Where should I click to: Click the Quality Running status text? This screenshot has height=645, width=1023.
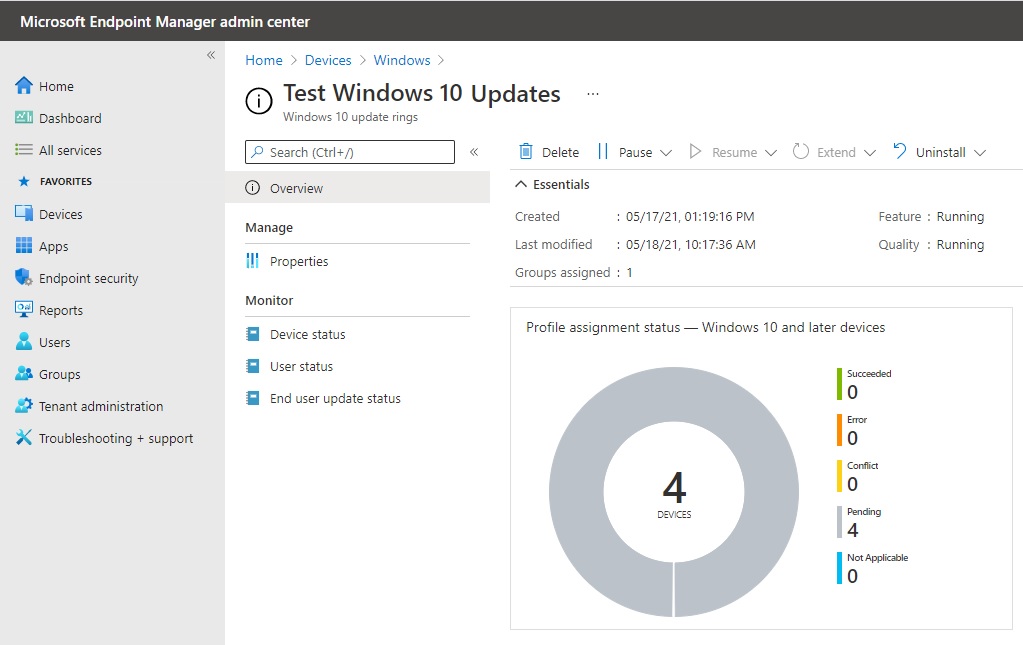pyautogui.click(x=960, y=245)
